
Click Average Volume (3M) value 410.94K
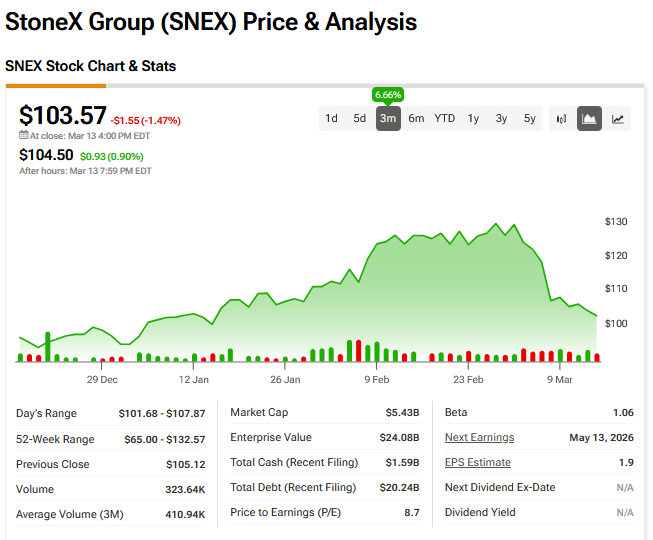click(x=185, y=514)
